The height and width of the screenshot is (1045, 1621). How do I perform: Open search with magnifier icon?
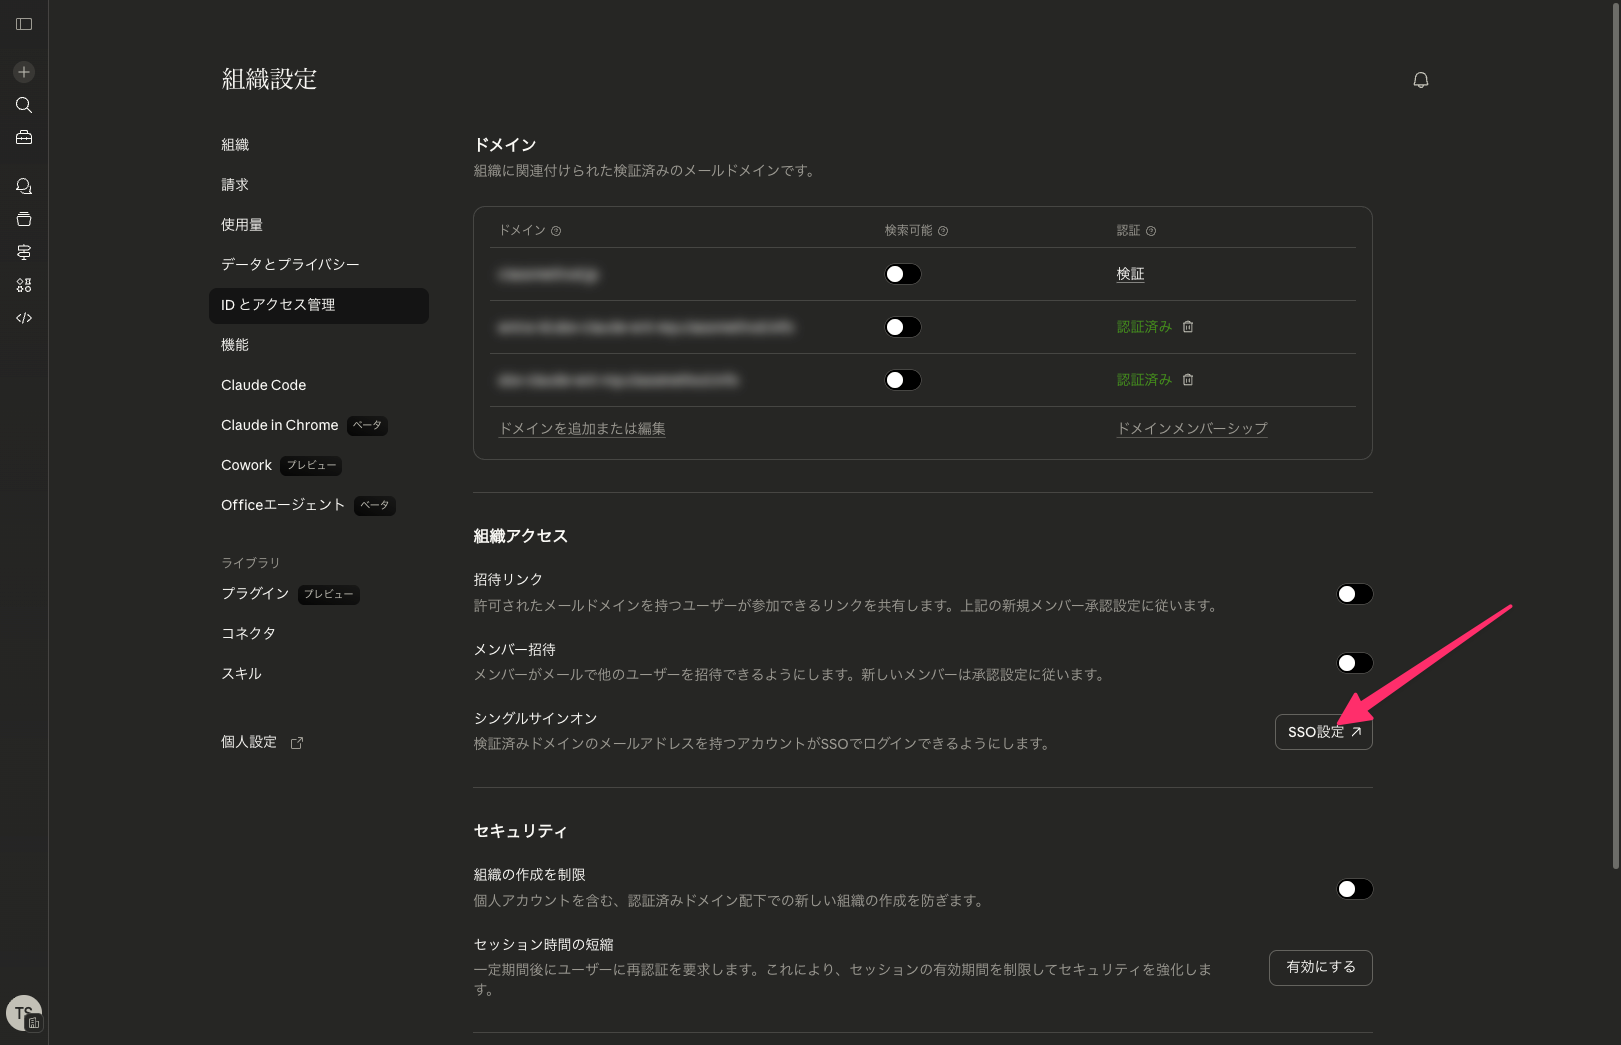(x=24, y=105)
